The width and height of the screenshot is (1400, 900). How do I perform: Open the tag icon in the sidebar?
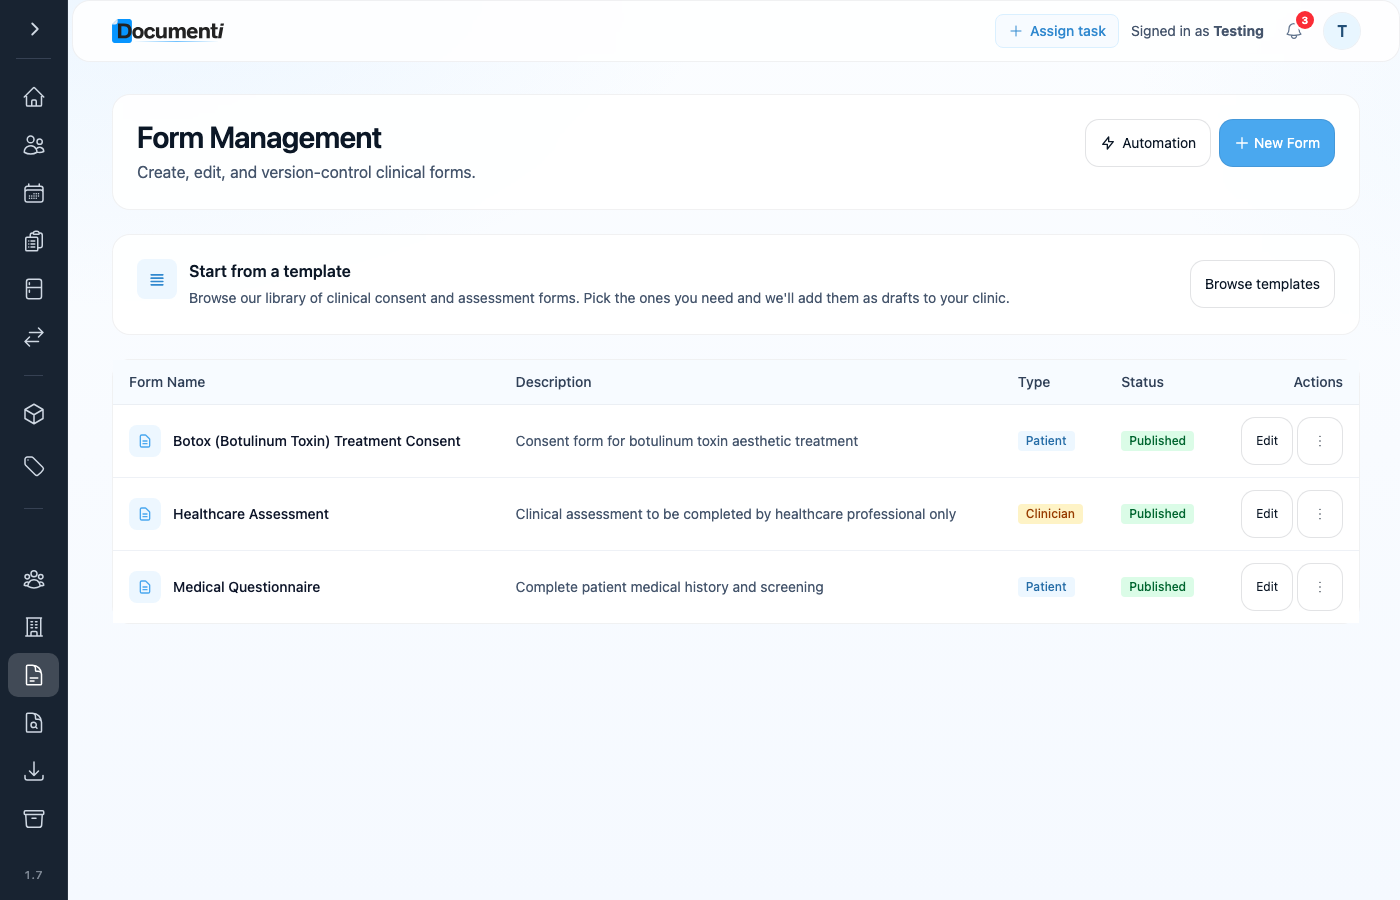click(34, 466)
